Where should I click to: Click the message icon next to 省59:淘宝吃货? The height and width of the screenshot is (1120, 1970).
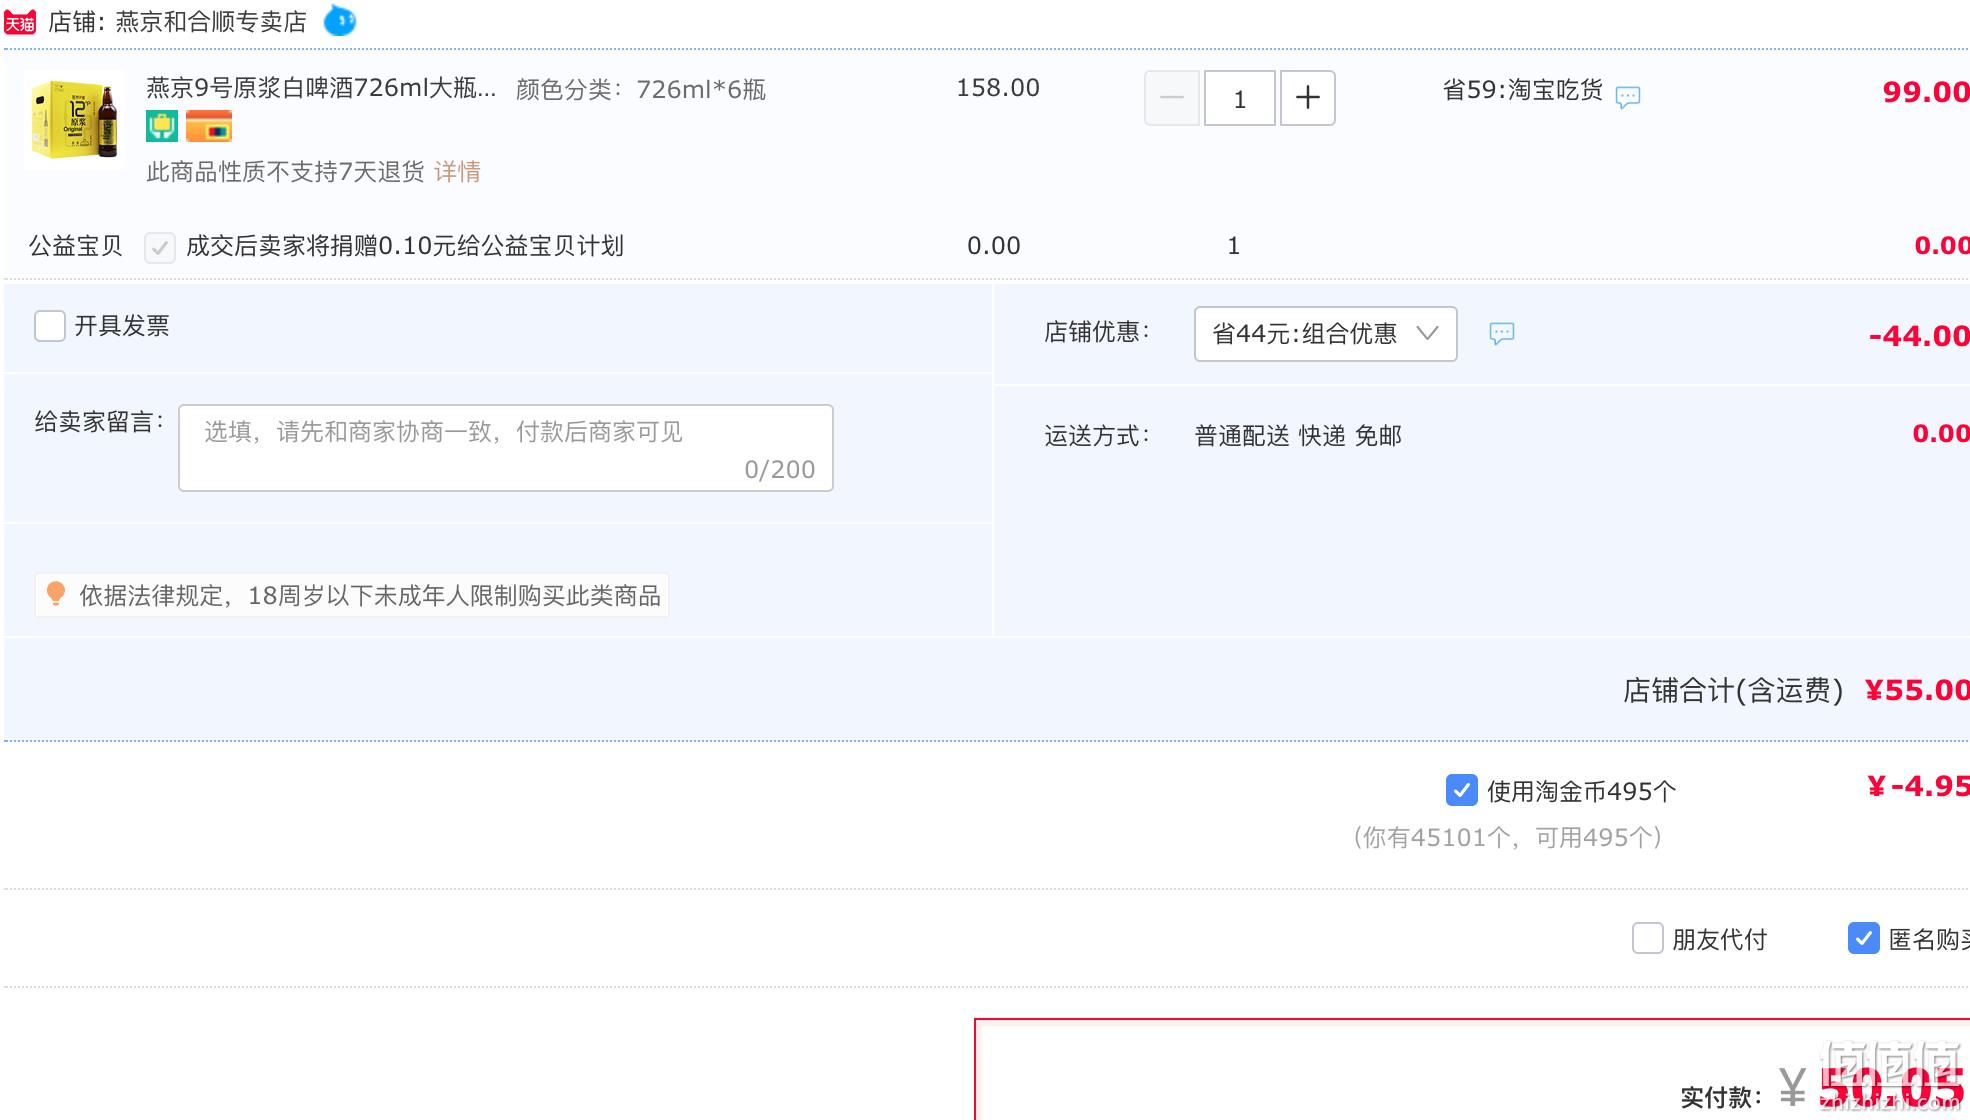[x=1628, y=97]
